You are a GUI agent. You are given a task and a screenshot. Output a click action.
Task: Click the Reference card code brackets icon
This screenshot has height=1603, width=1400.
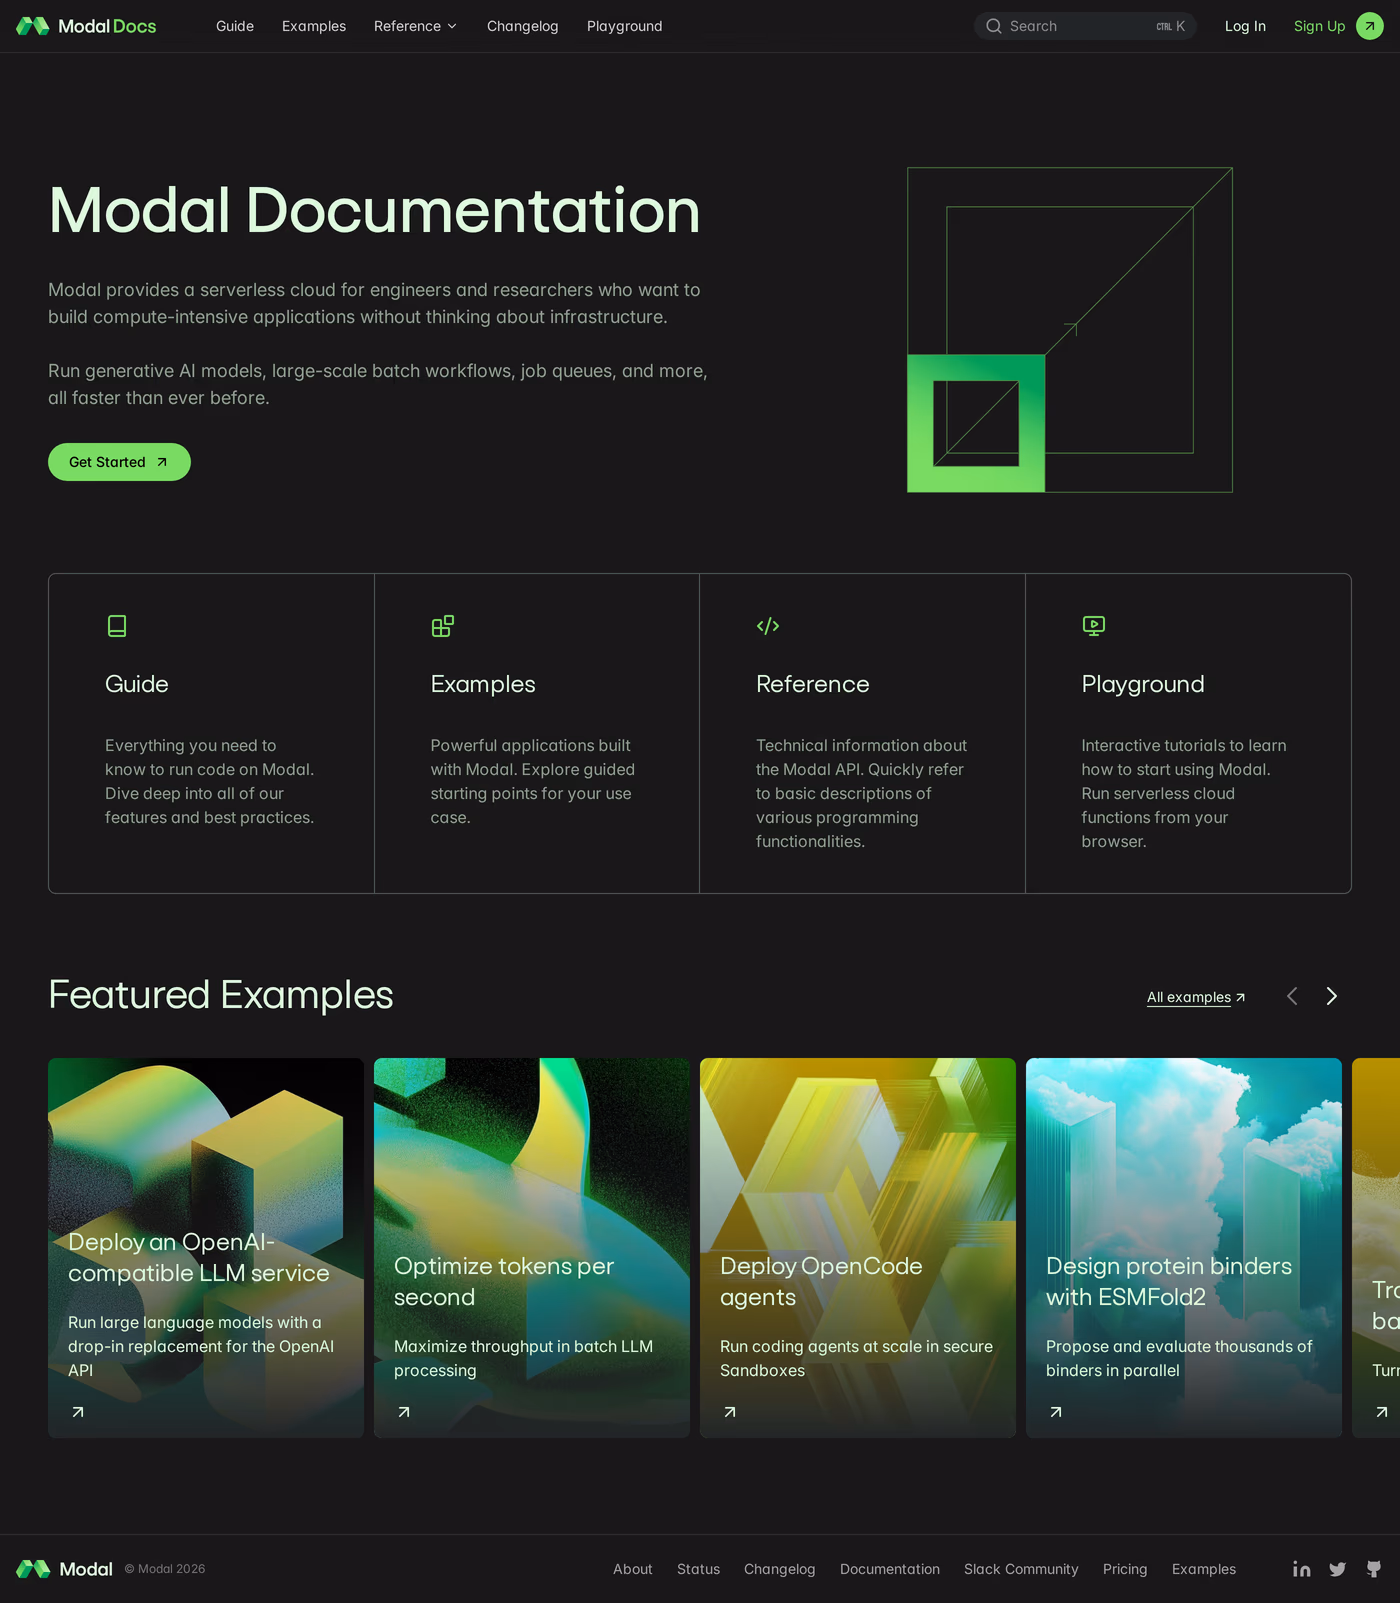tap(768, 626)
